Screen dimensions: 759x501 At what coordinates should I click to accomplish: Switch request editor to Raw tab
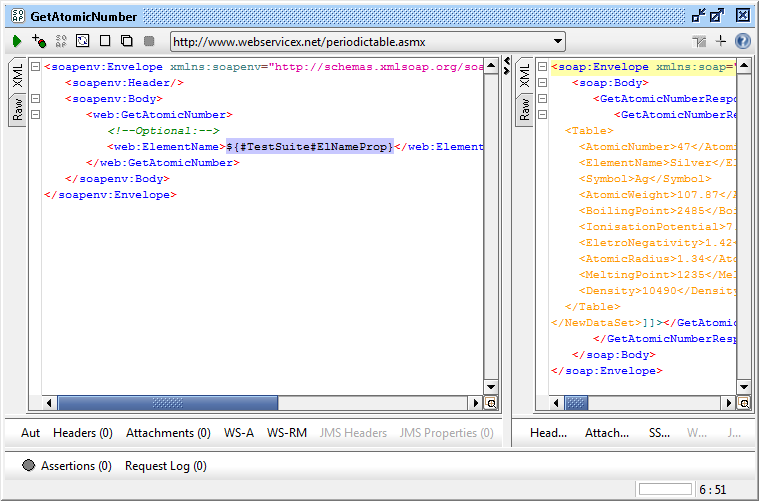pos(17,109)
